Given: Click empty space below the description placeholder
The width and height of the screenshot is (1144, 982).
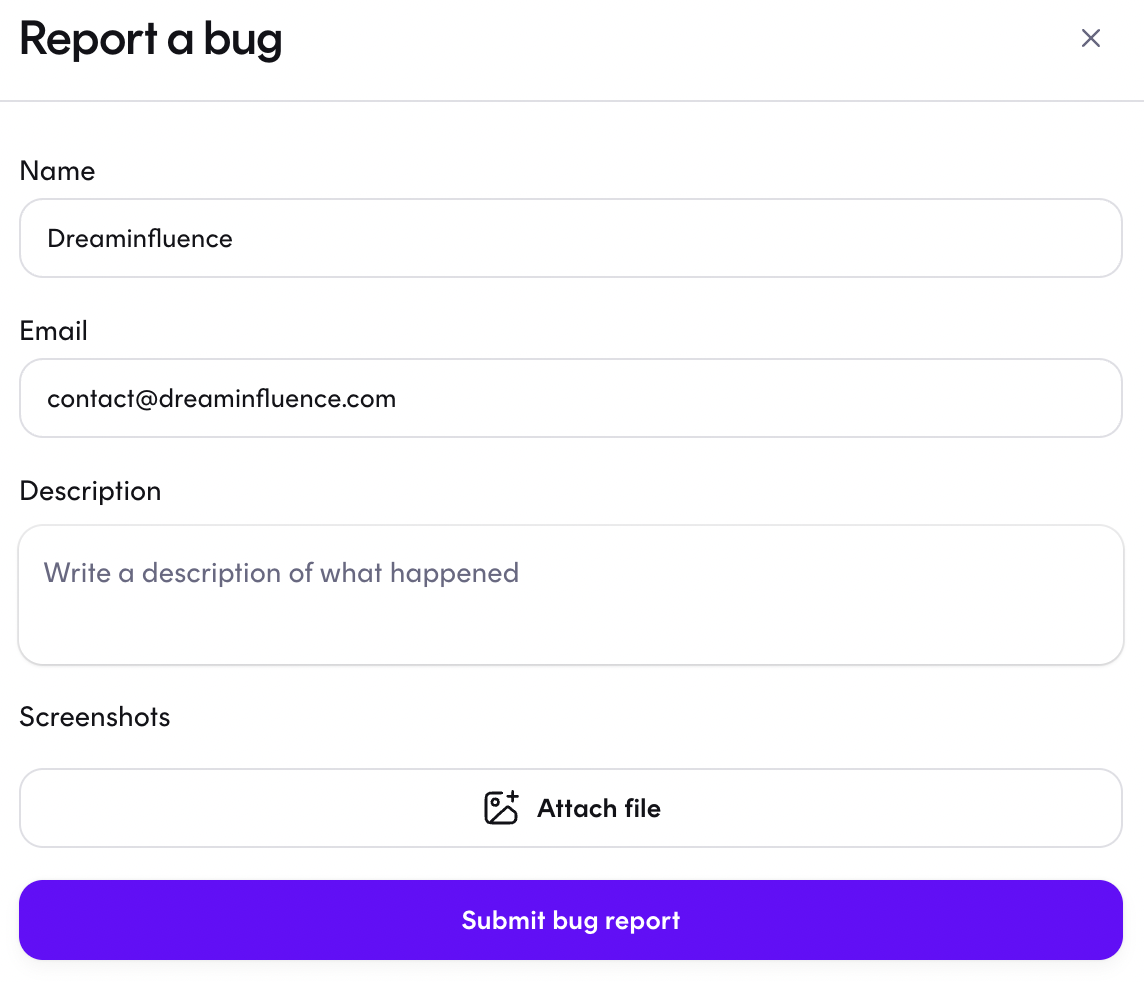Looking at the screenshot, I should pyautogui.click(x=571, y=627).
